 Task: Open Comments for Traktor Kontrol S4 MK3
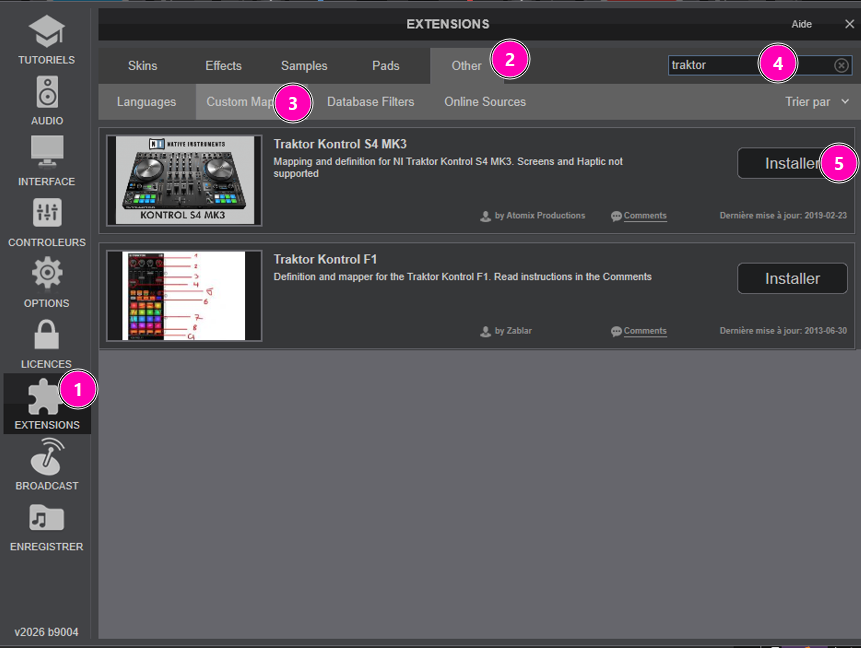644,215
